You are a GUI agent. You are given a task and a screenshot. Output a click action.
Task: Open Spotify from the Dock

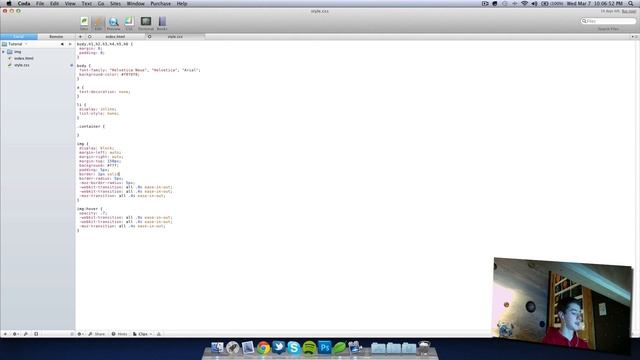click(x=309, y=348)
